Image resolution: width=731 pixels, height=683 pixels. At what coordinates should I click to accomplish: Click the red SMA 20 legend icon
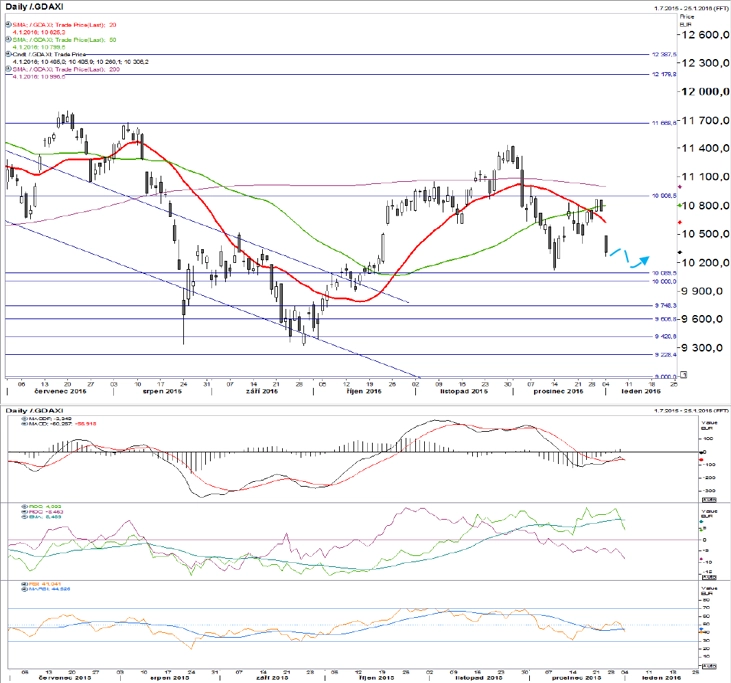tap(8, 24)
